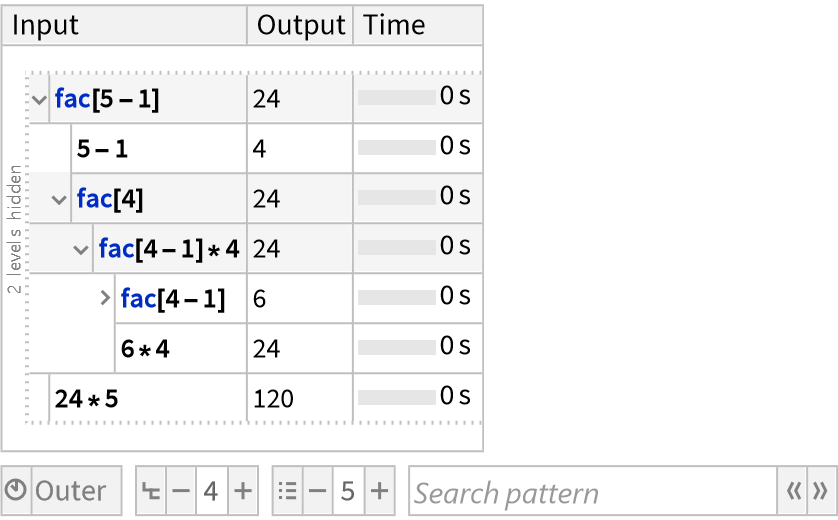
Task: Collapse the fac[4 – 1]*4 row
Action: pos(82,249)
